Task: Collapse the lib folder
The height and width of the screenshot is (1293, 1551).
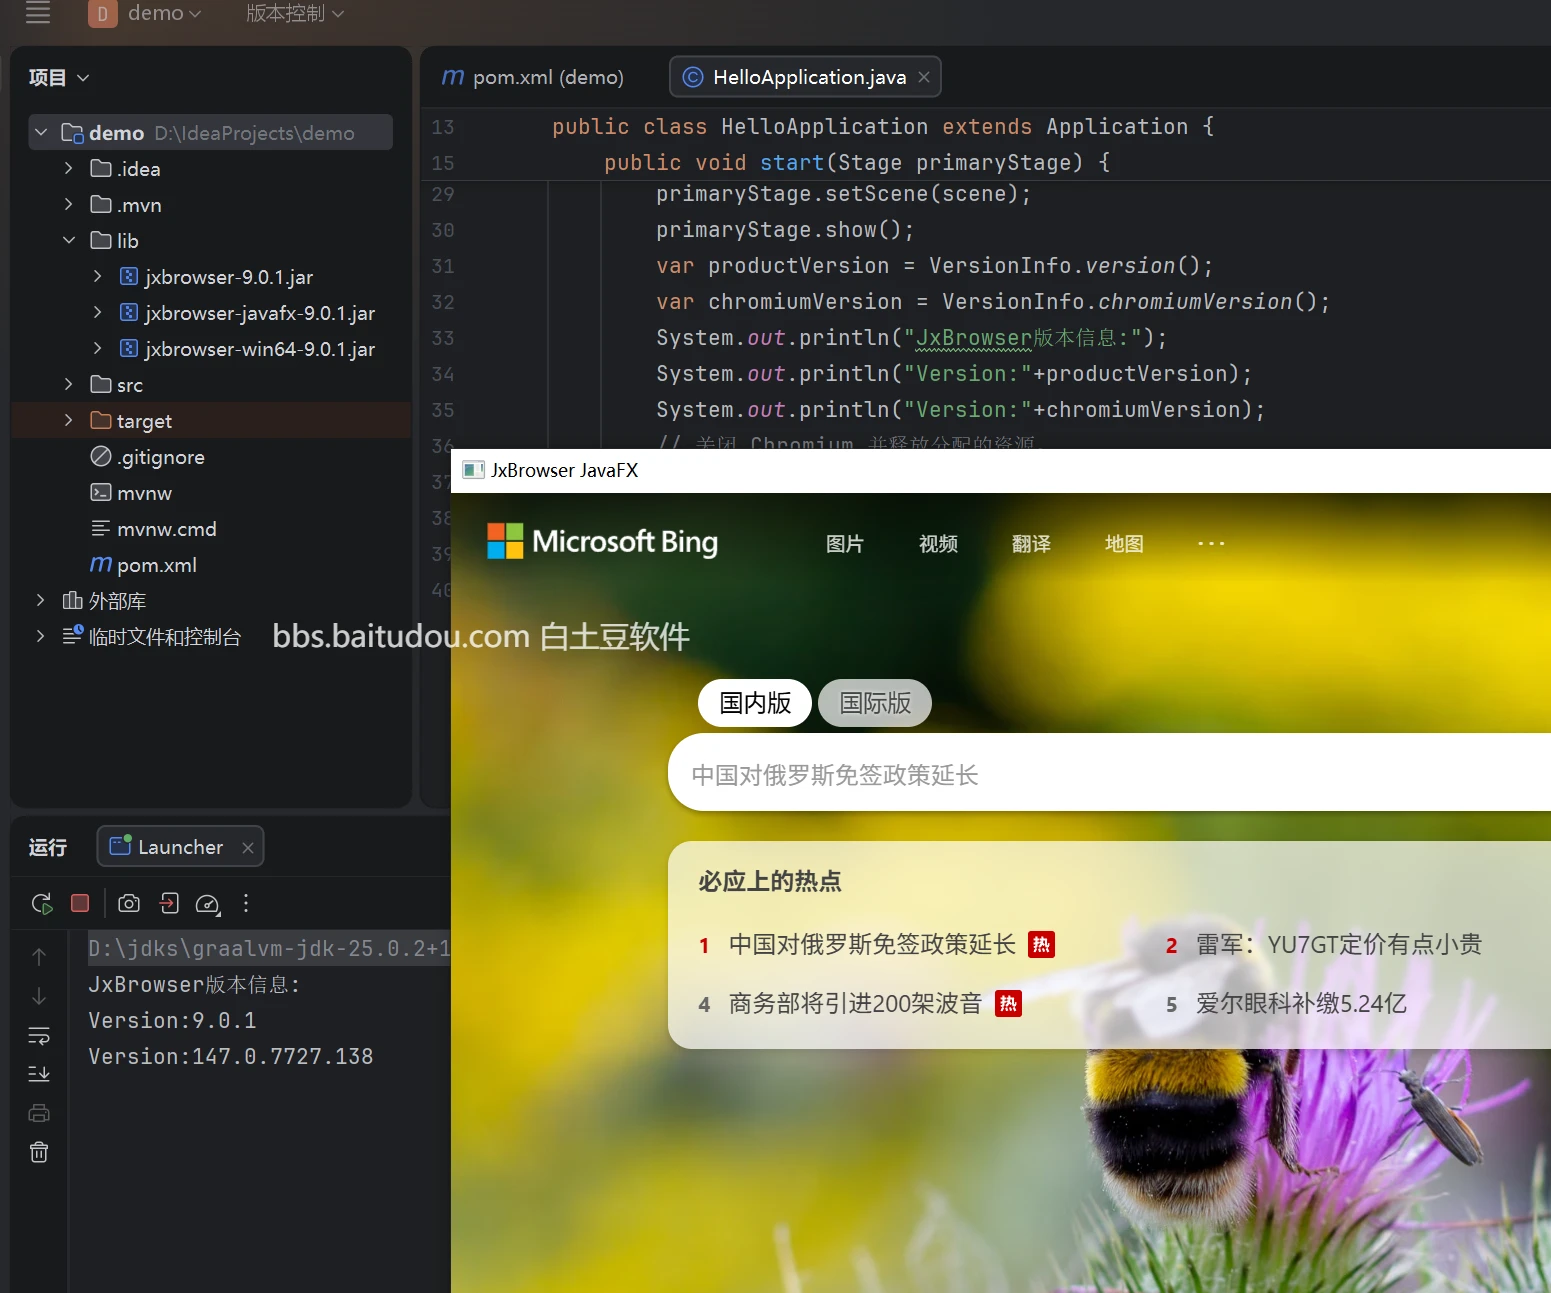Action: [x=68, y=240]
